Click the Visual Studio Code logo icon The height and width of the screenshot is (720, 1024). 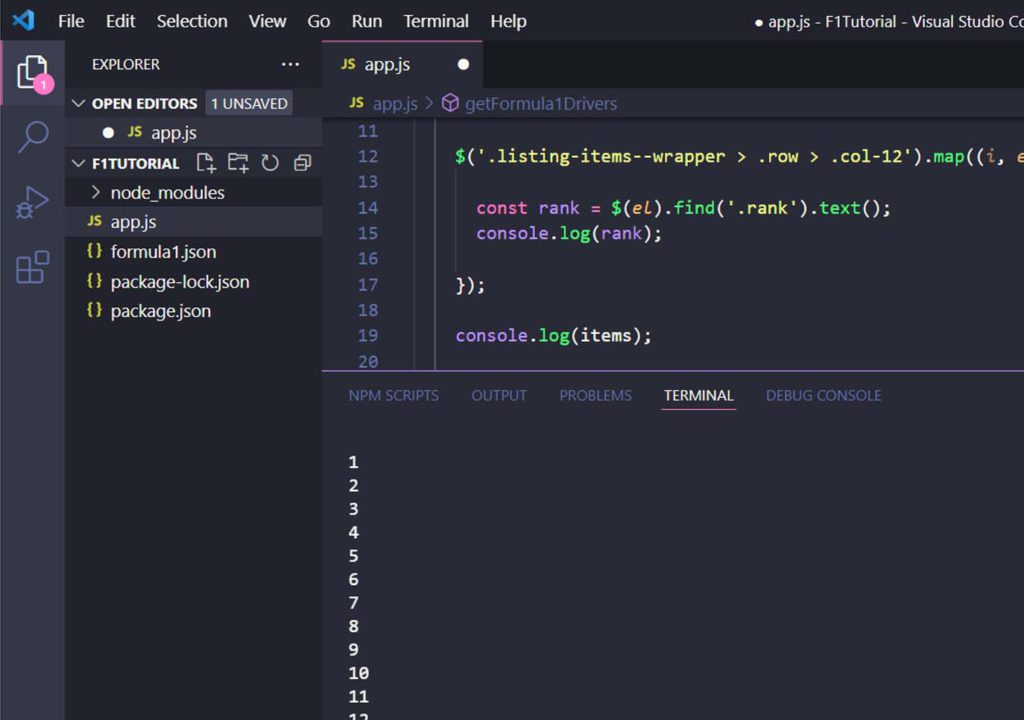[23, 20]
